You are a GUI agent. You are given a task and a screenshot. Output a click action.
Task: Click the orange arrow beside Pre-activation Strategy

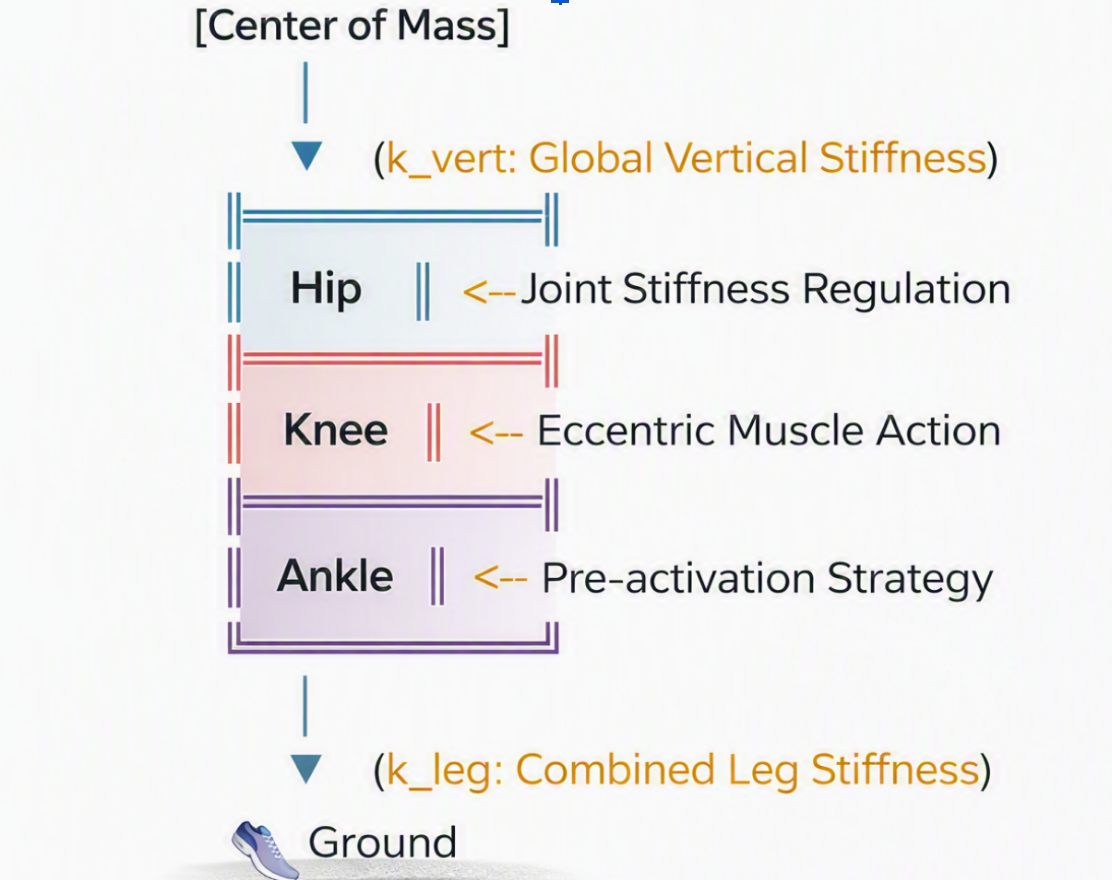(x=500, y=578)
